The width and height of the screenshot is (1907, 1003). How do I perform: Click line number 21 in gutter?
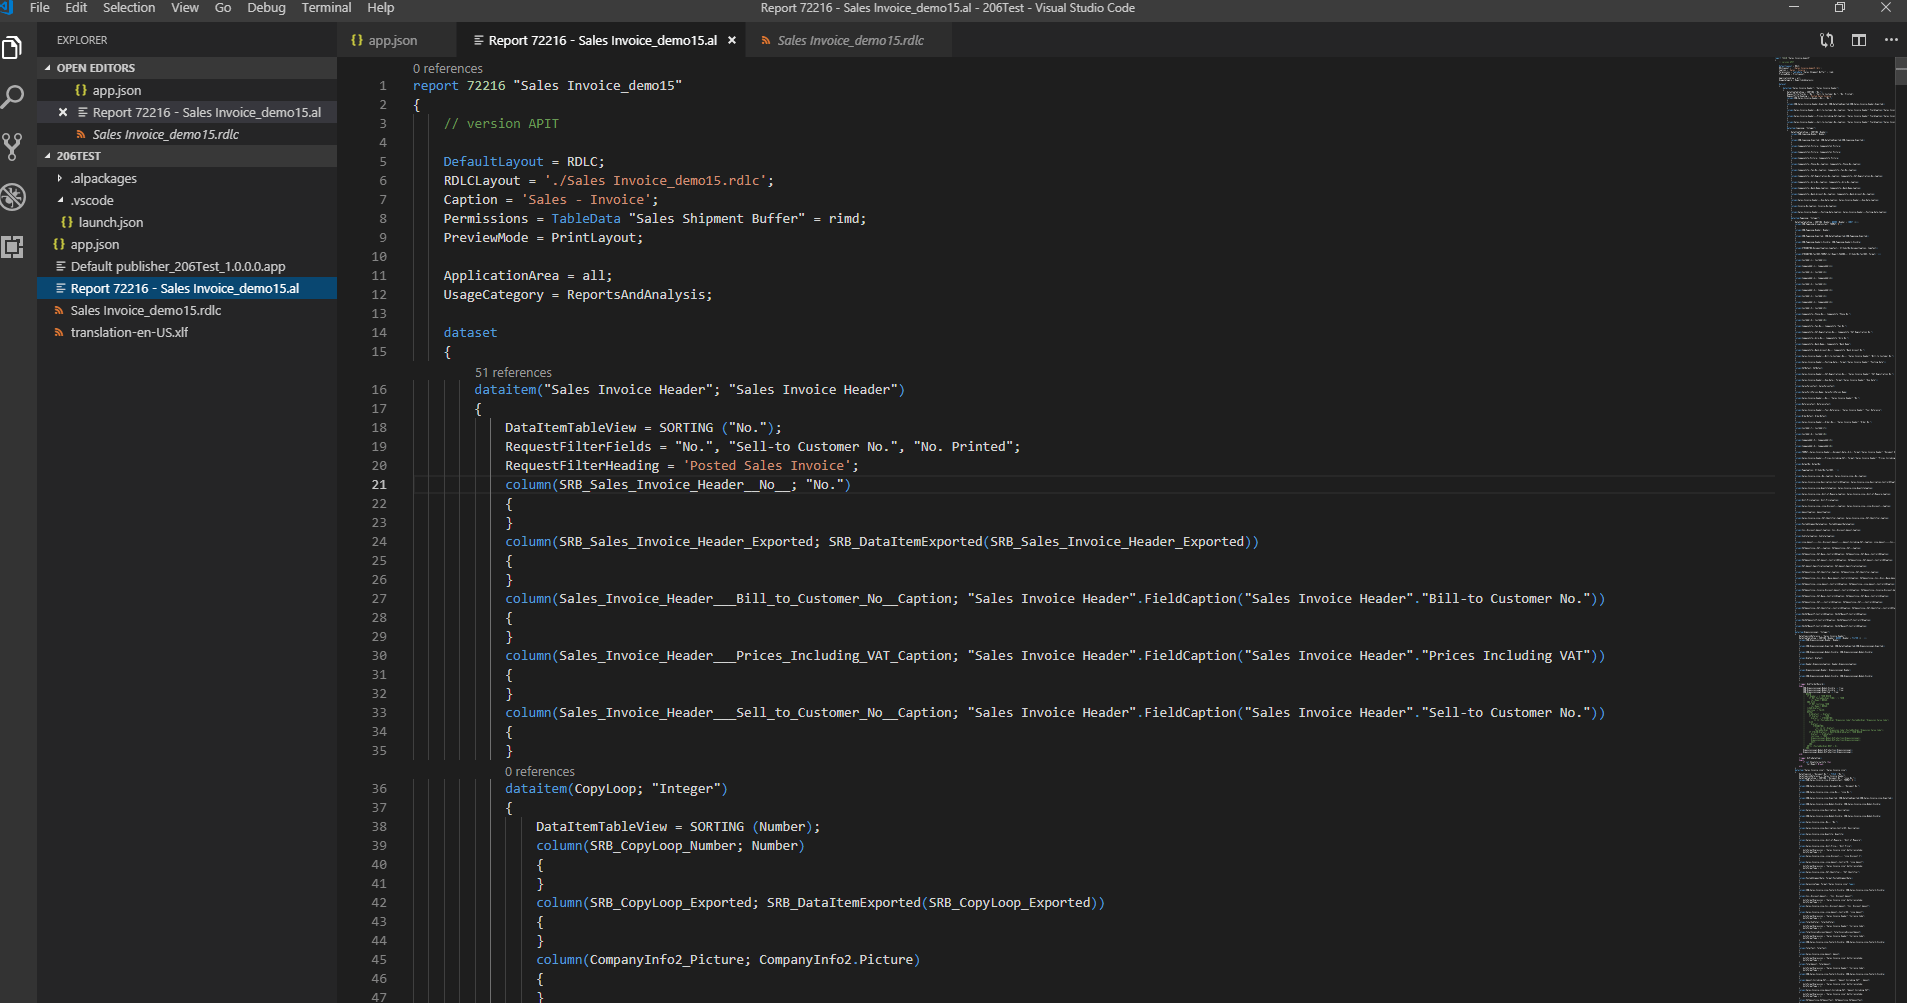point(379,485)
